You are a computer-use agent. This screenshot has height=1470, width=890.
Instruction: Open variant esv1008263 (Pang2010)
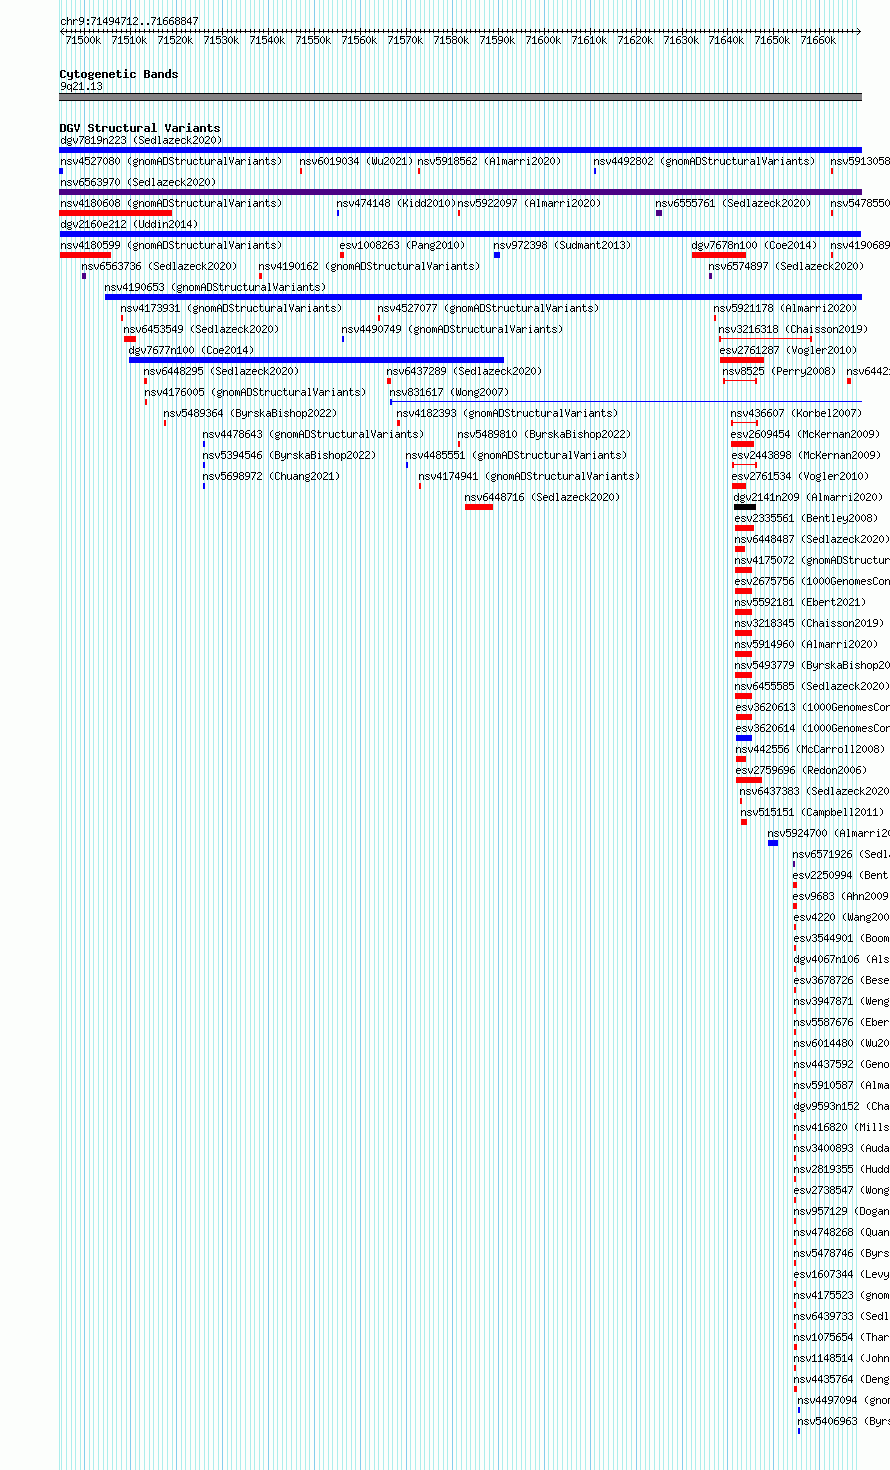[403, 245]
